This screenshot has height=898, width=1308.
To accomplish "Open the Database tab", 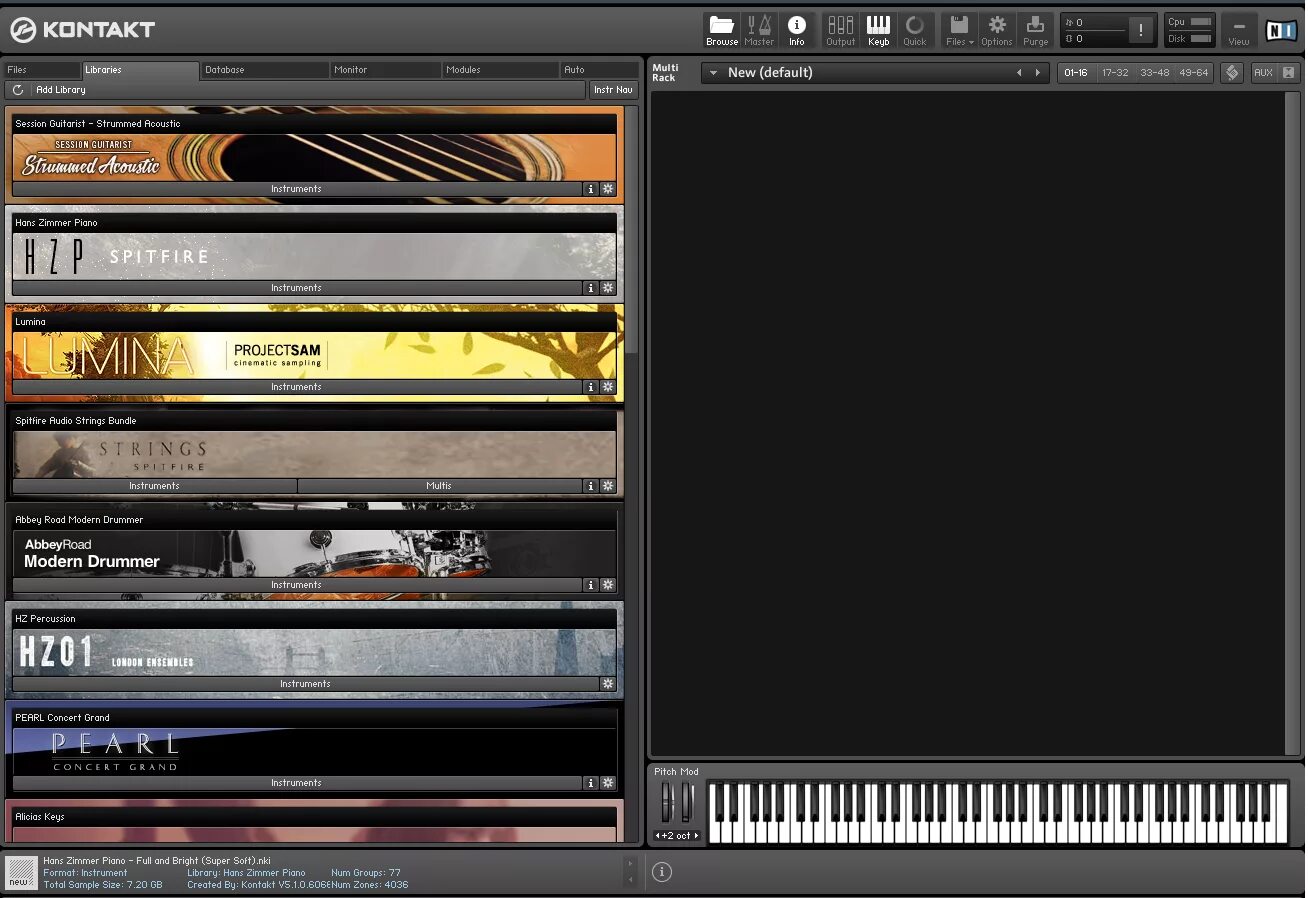I will [265, 70].
